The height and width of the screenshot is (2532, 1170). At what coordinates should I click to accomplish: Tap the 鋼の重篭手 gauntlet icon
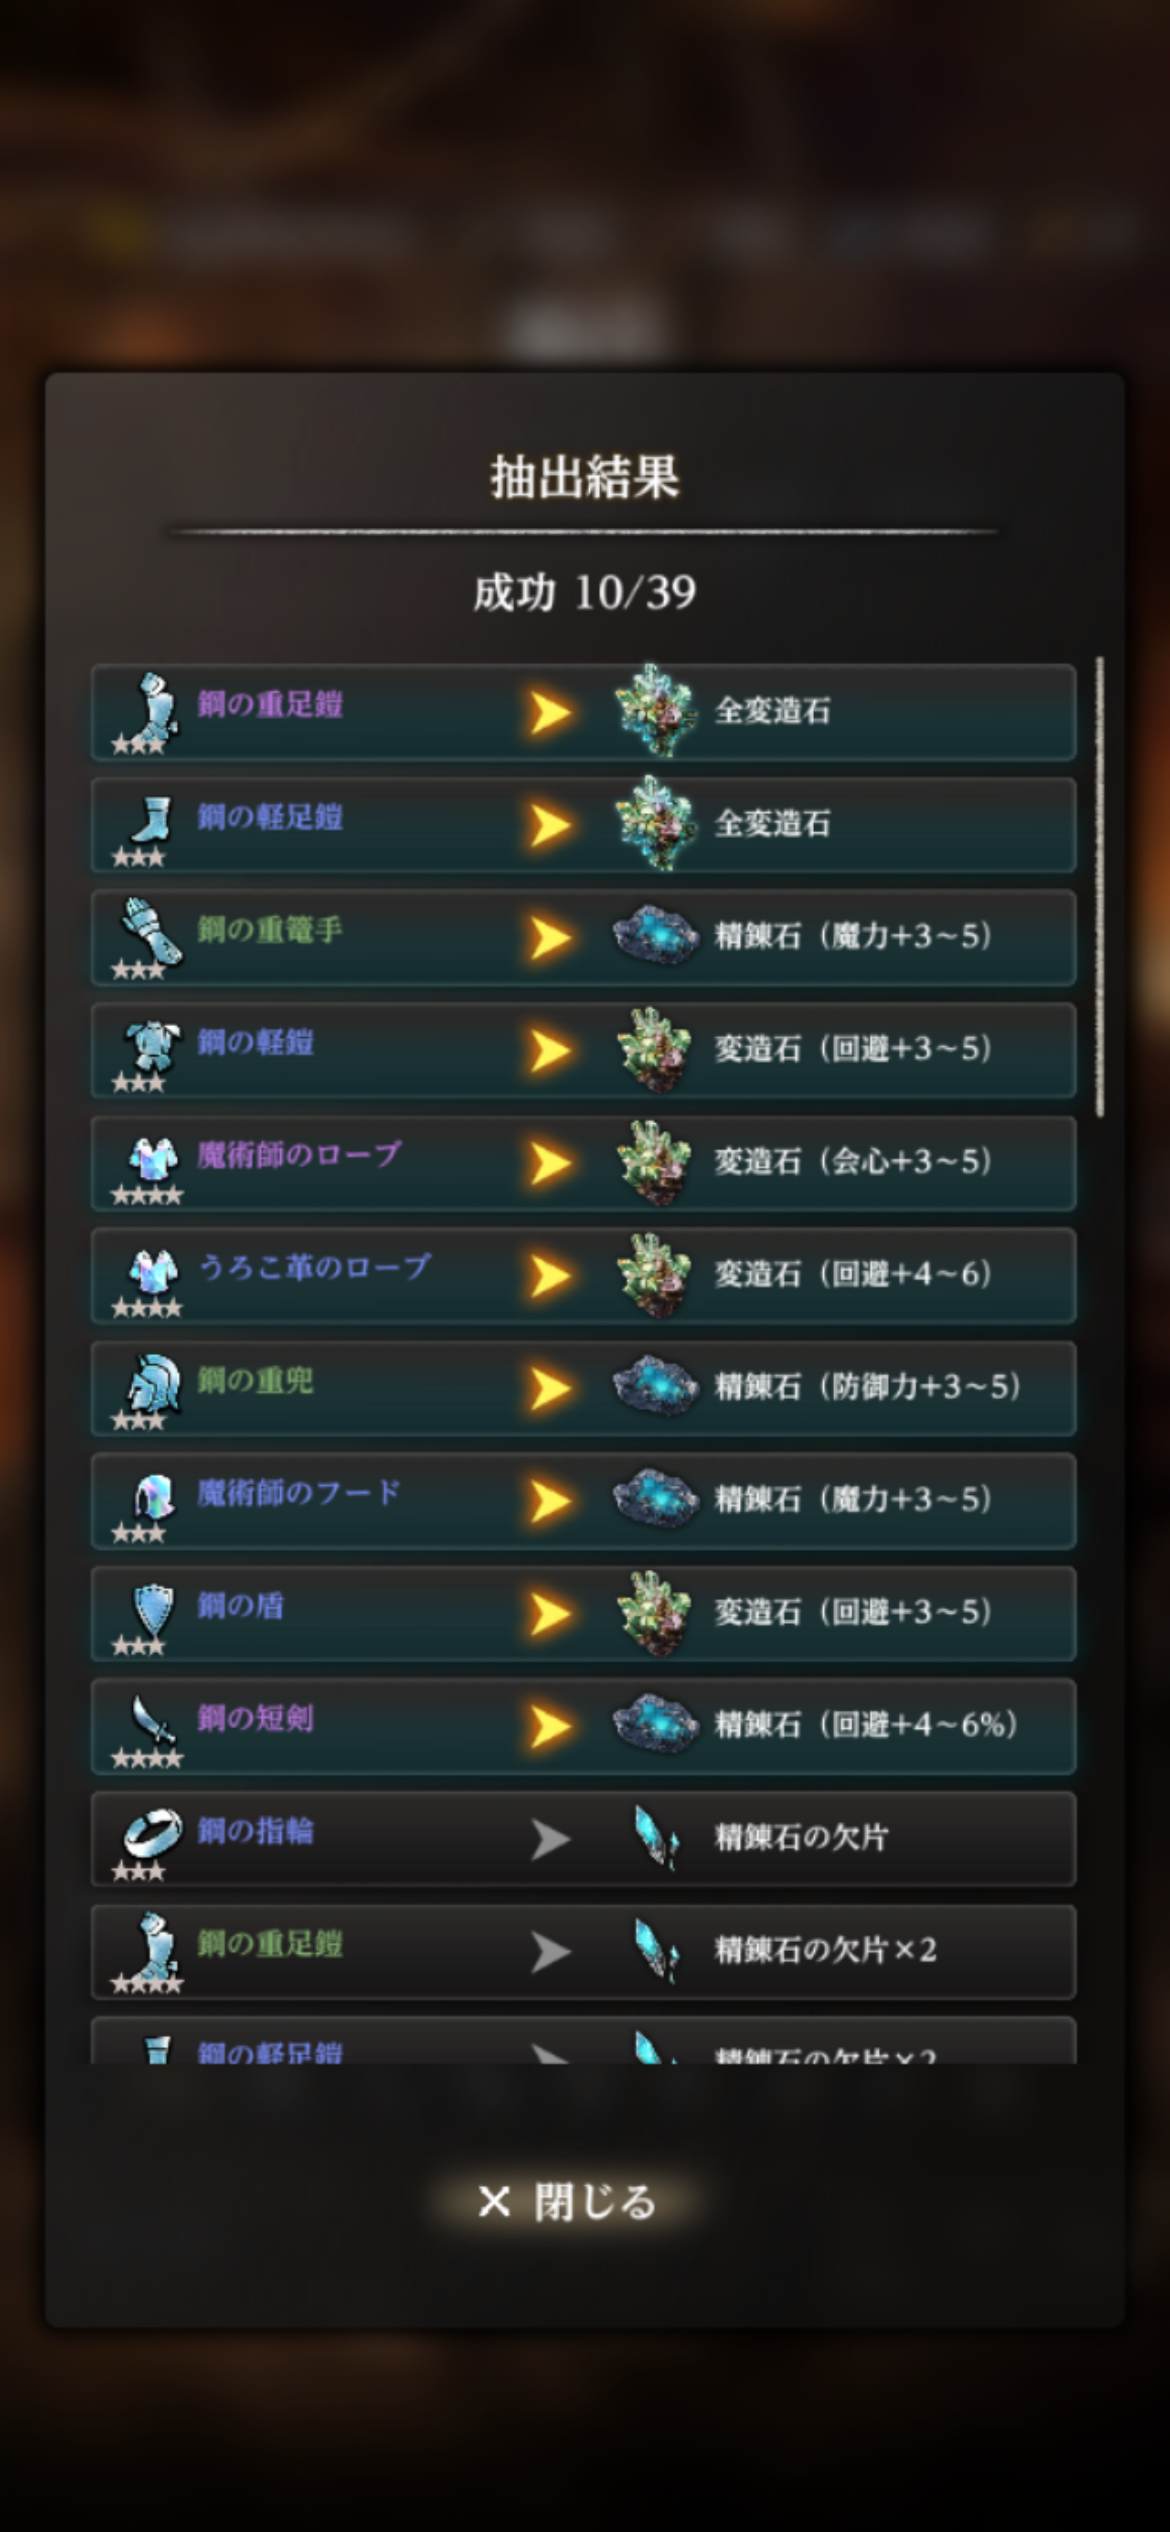click(149, 936)
